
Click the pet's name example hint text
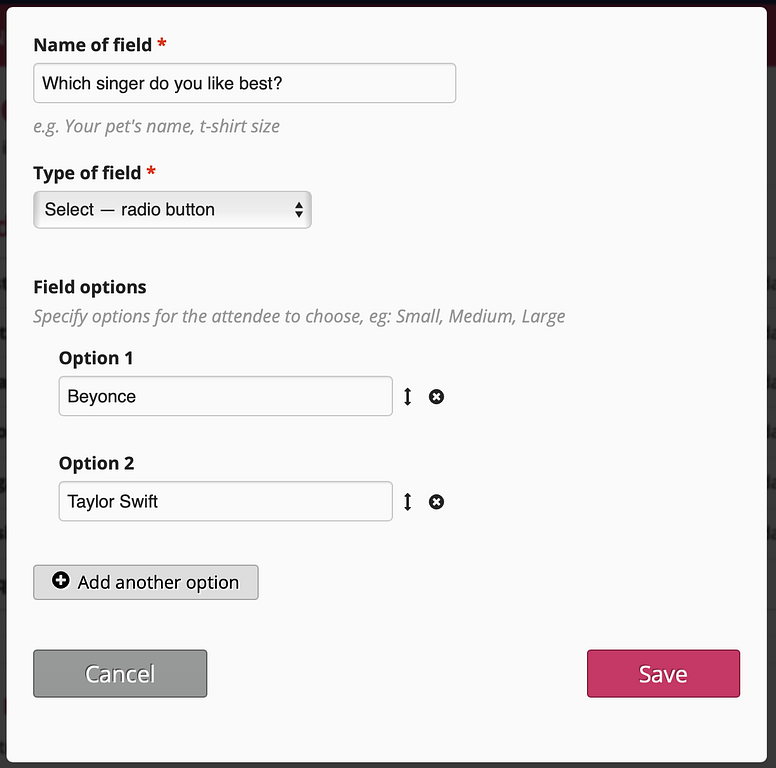point(156,126)
